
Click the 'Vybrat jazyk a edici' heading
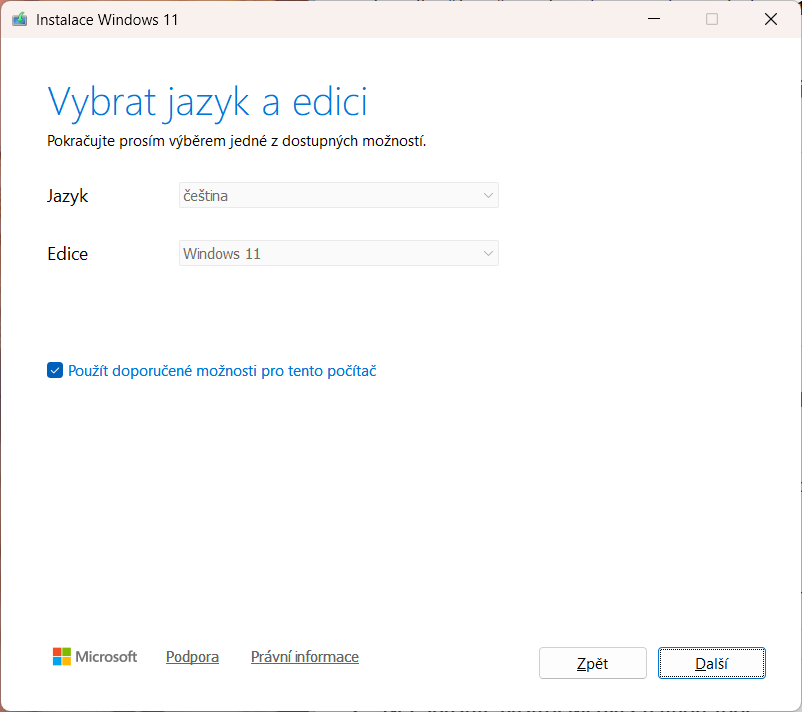[x=207, y=102]
